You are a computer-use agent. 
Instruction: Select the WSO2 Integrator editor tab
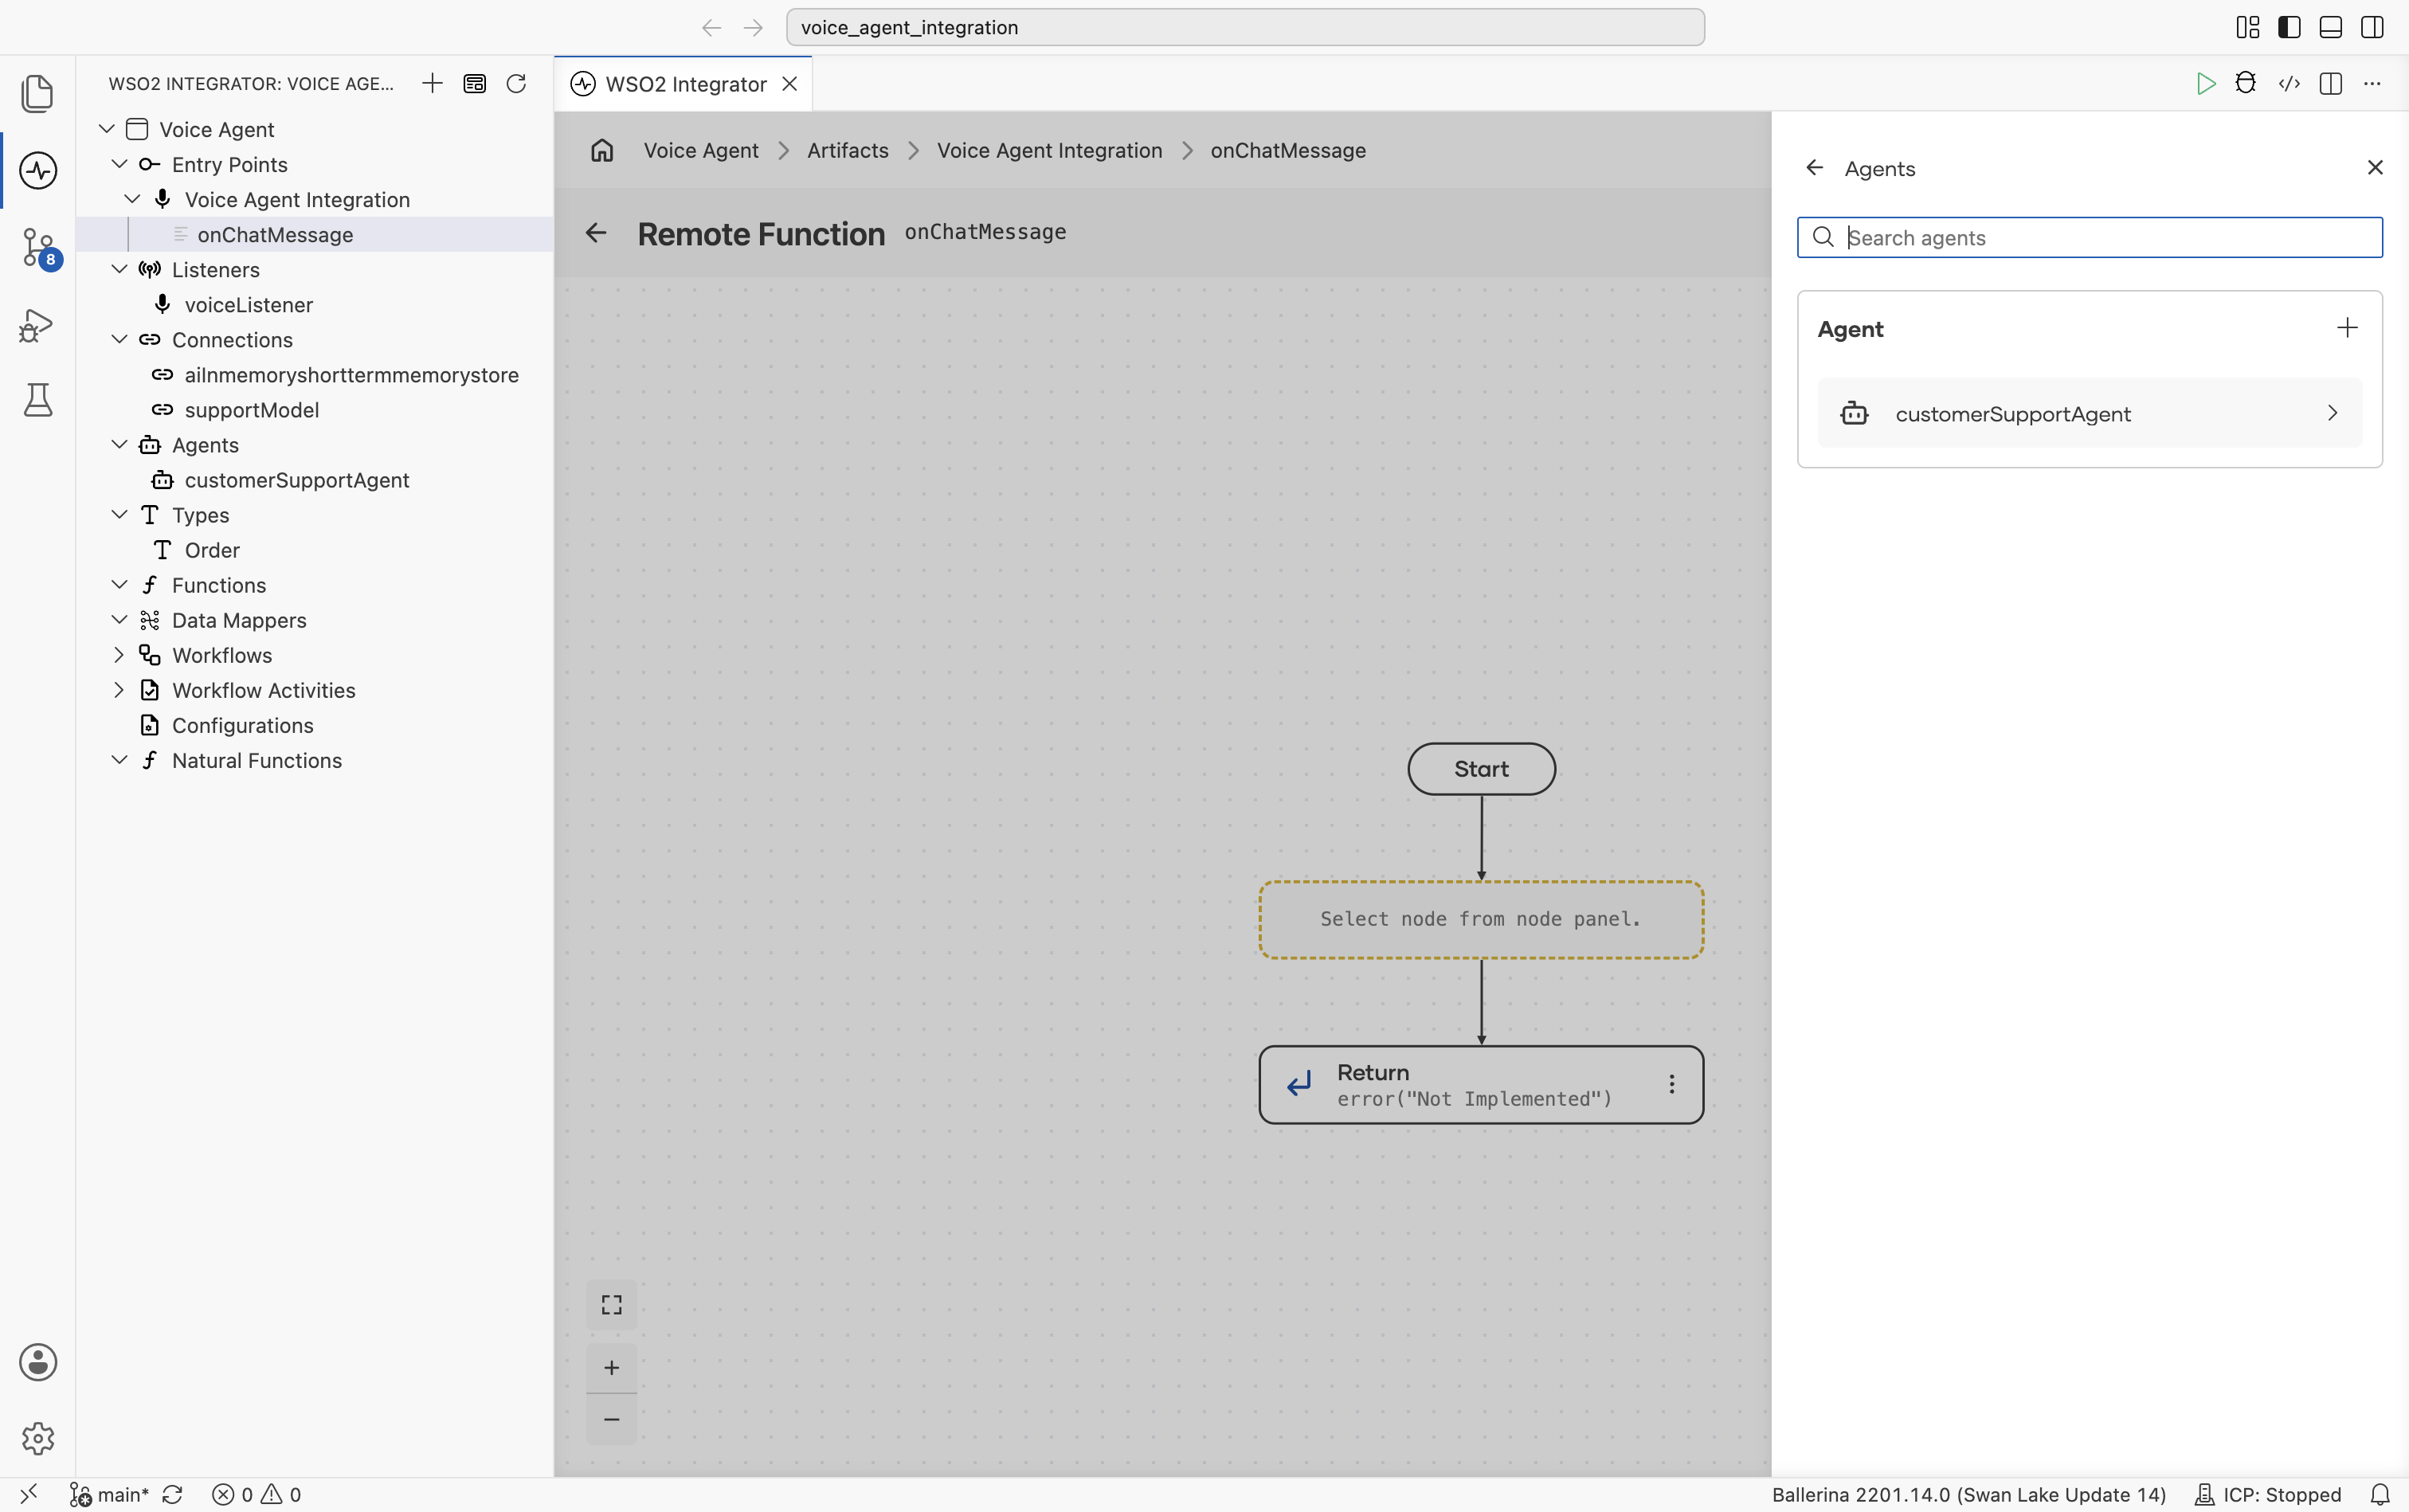coord(685,84)
